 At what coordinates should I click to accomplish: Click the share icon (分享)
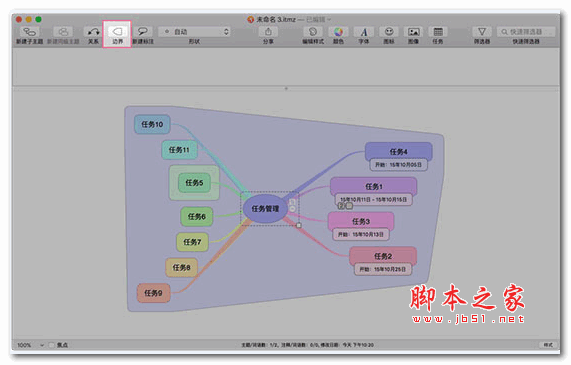point(268,32)
